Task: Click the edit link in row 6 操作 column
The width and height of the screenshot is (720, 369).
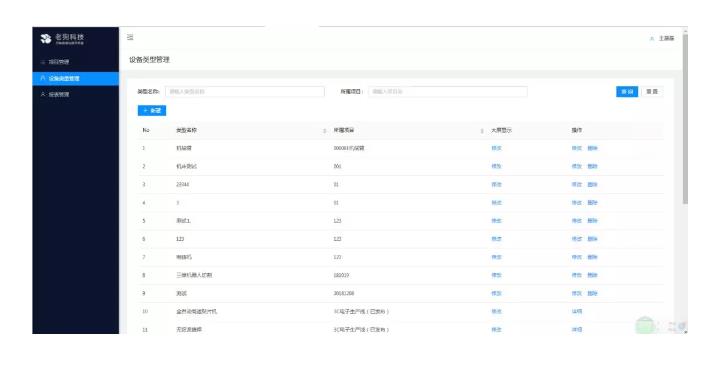Action: click(x=577, y=239)
